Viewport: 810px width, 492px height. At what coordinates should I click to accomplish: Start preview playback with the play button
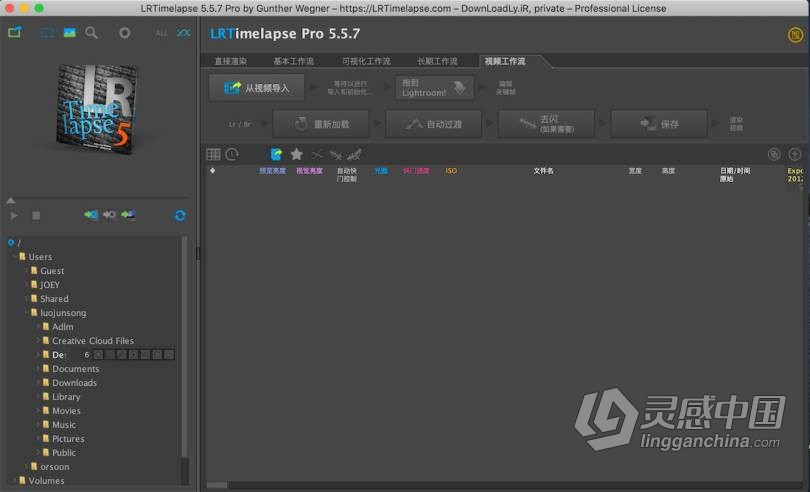pyautogui.click(x=14, y=216)
